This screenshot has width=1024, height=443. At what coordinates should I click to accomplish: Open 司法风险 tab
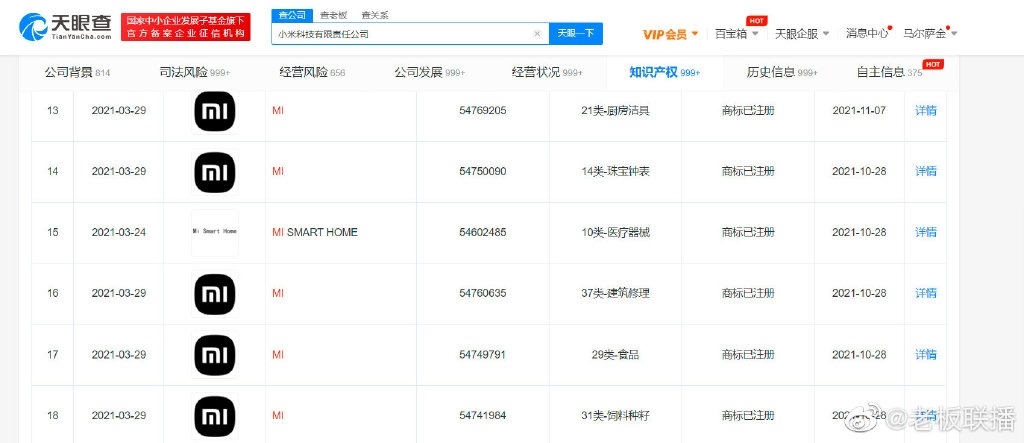click(195, 73)
